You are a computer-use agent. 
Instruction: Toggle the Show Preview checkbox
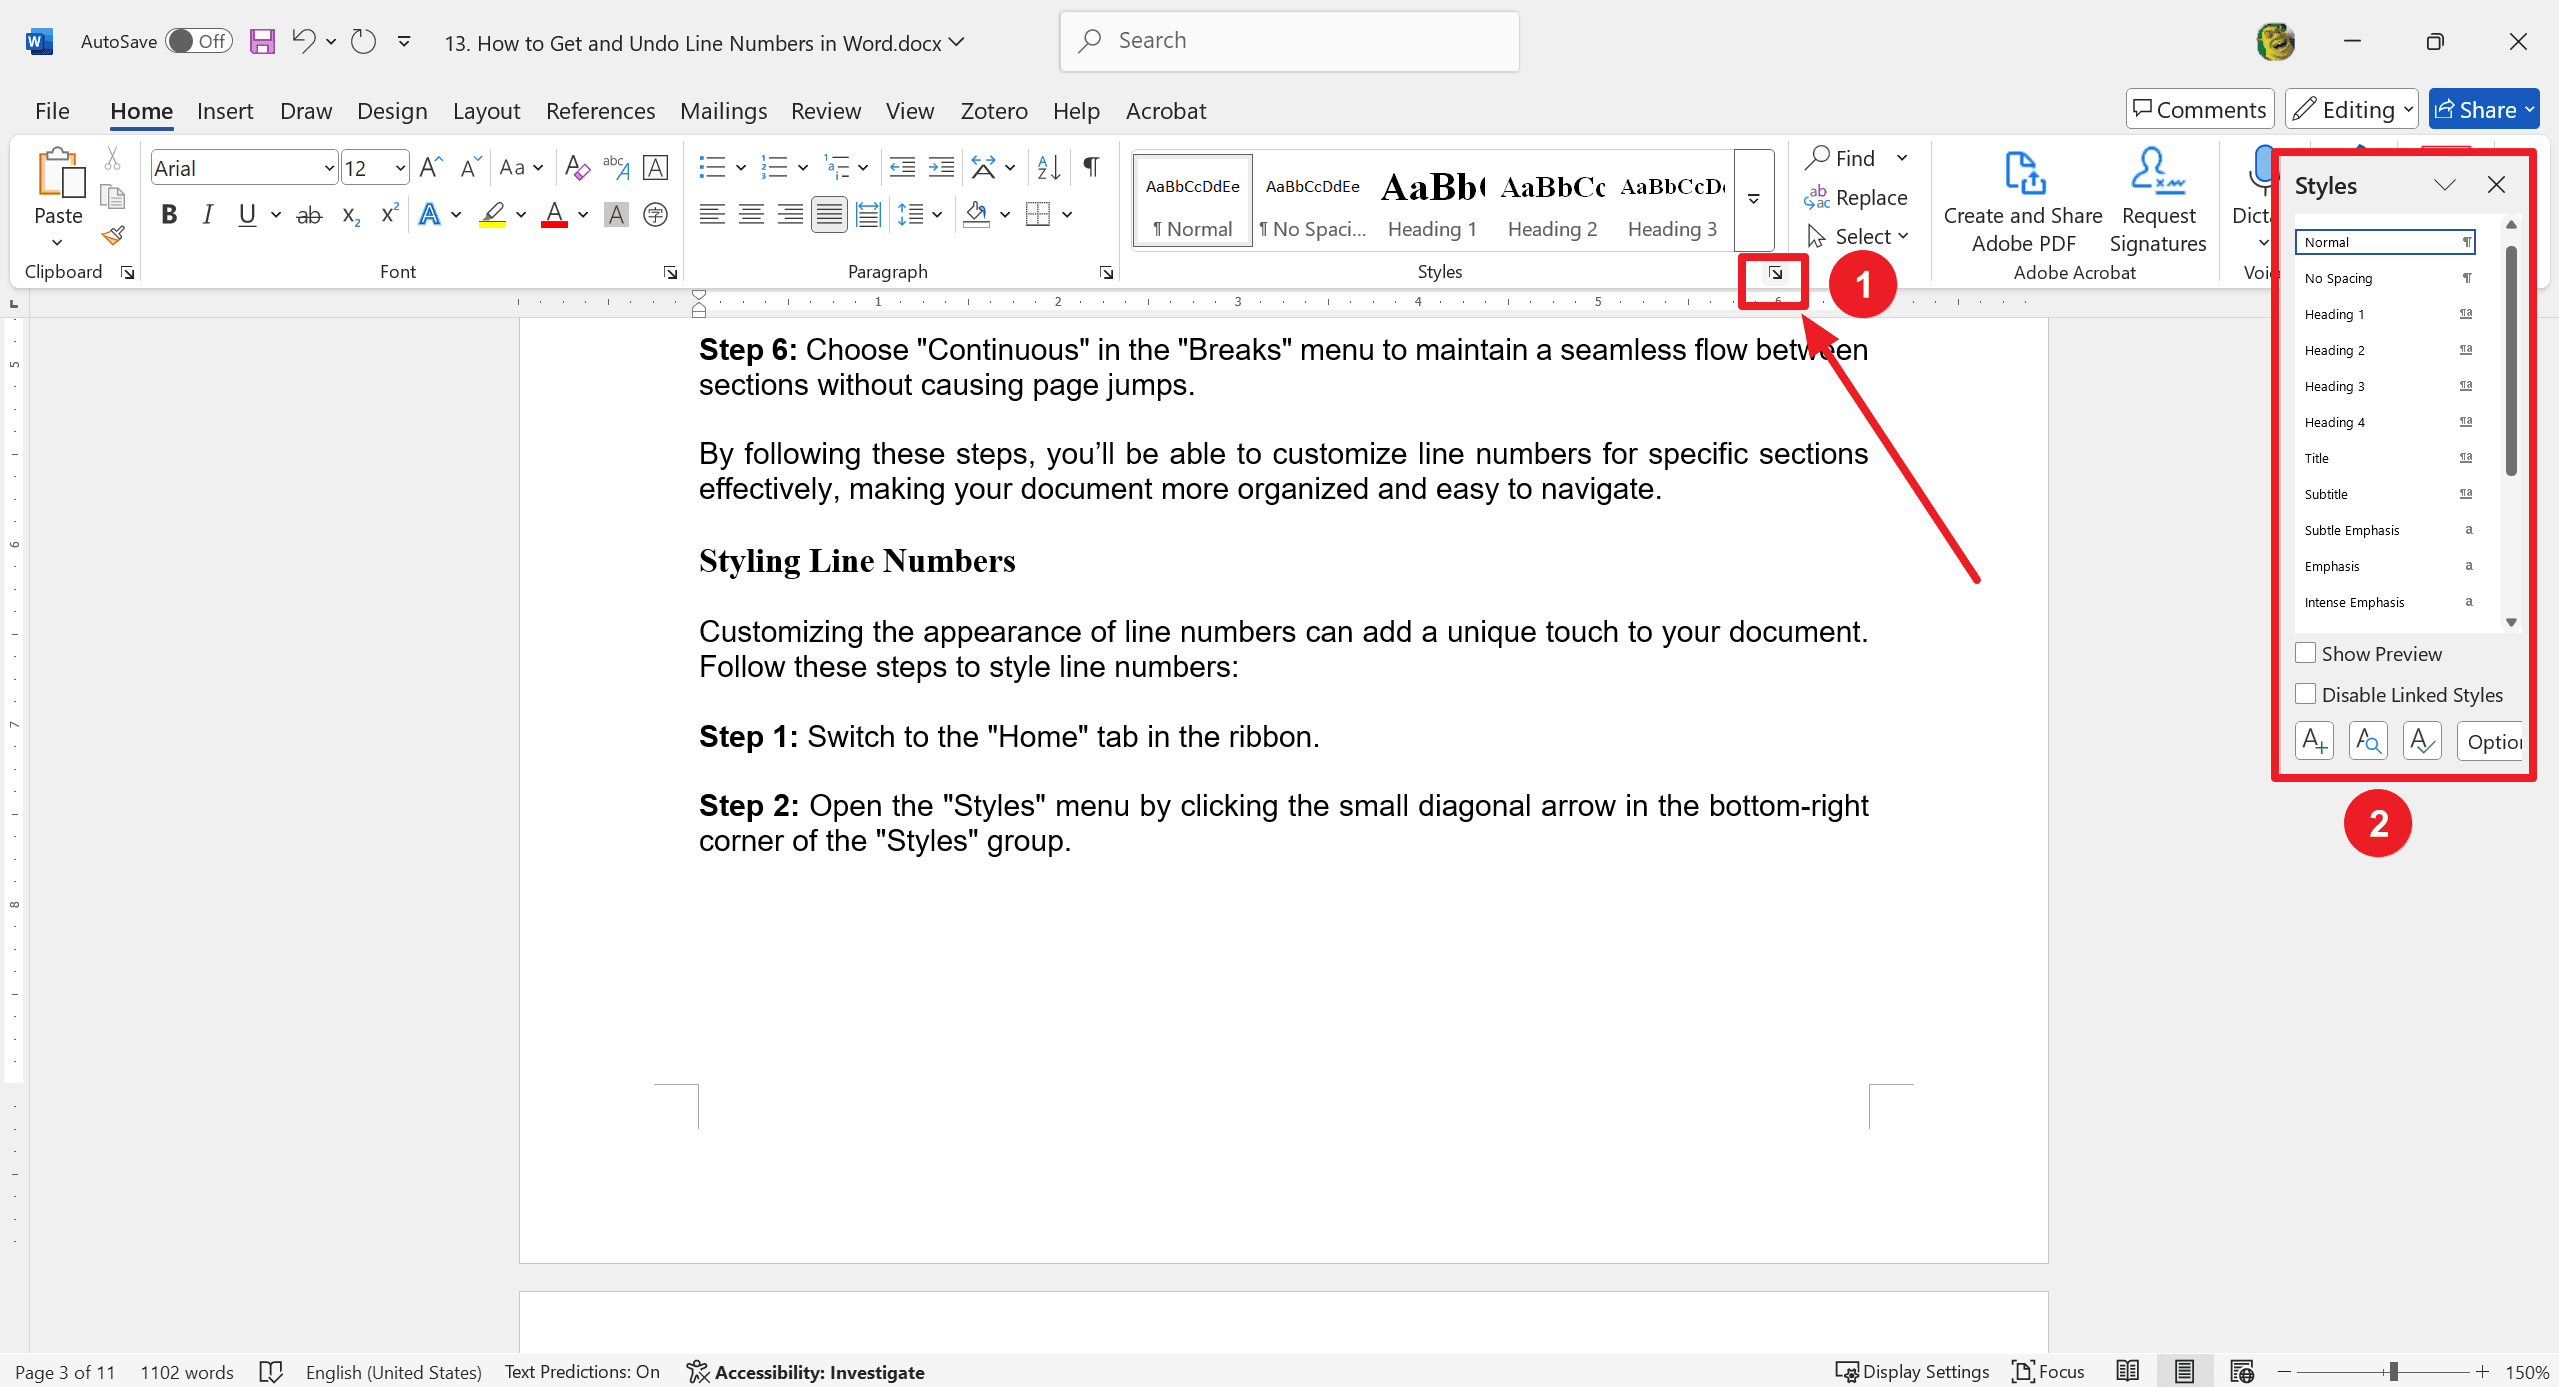coord(2306,653)
